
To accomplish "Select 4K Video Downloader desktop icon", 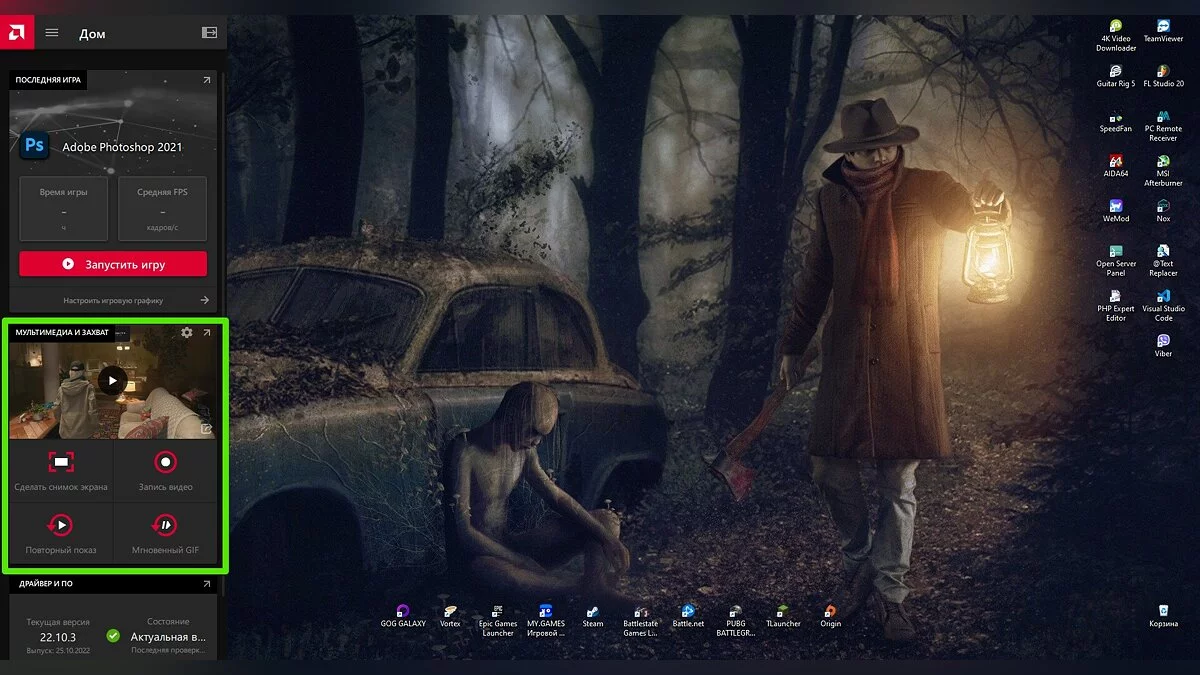I will click(x=1116, y=36).
